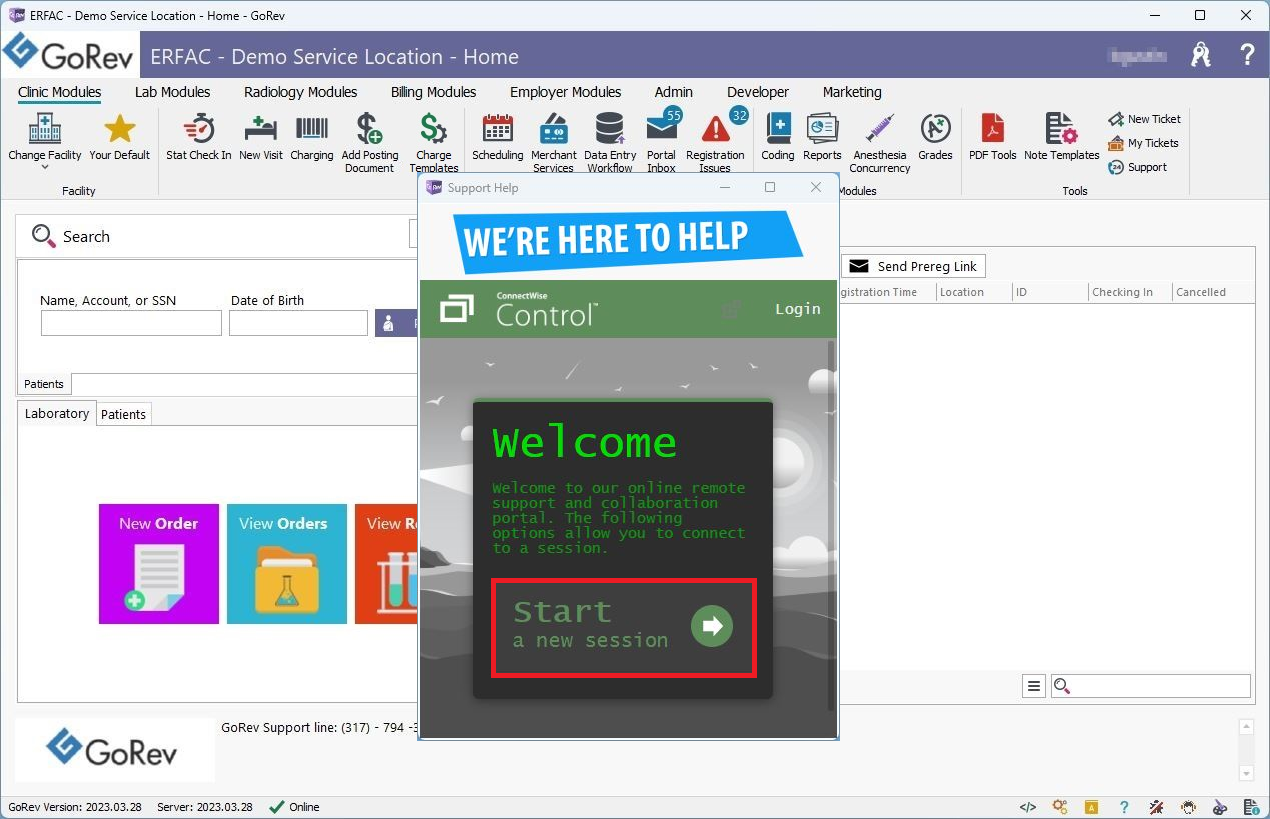Select the Marketing tab
Screen dimensions: 1270x819
tap(852, 92)
